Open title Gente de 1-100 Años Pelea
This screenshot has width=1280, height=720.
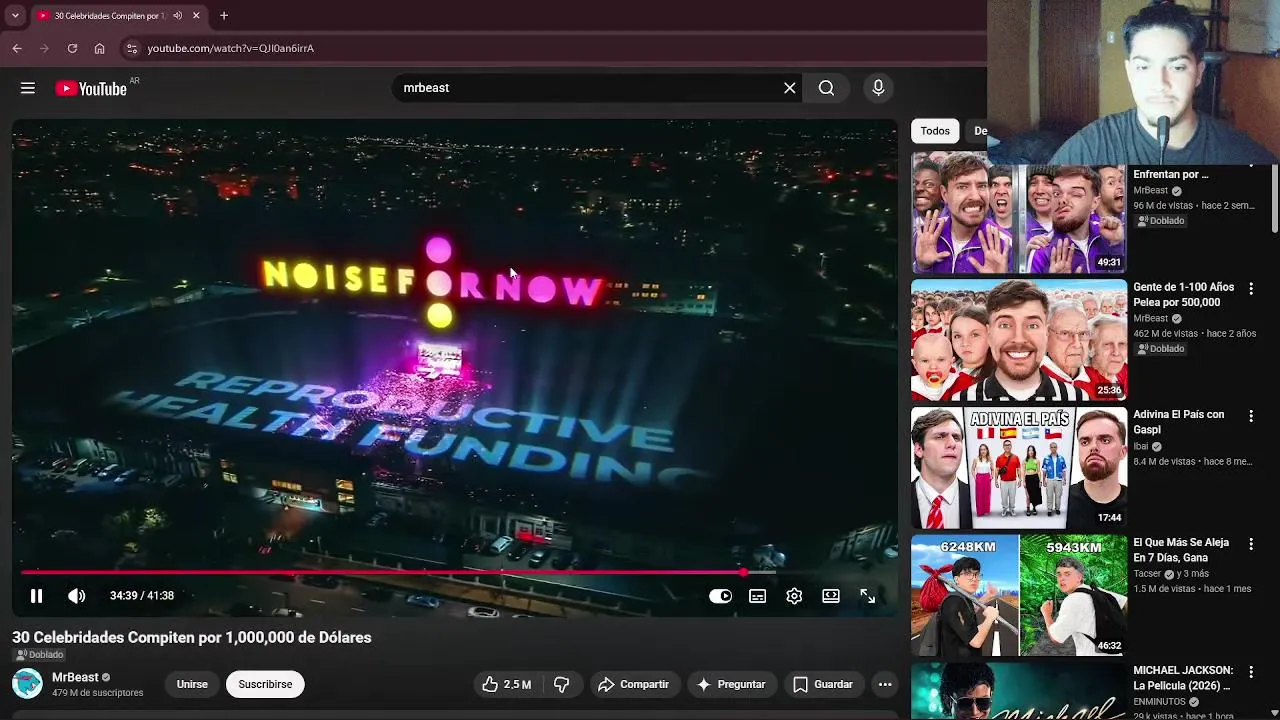[1183, 295]
